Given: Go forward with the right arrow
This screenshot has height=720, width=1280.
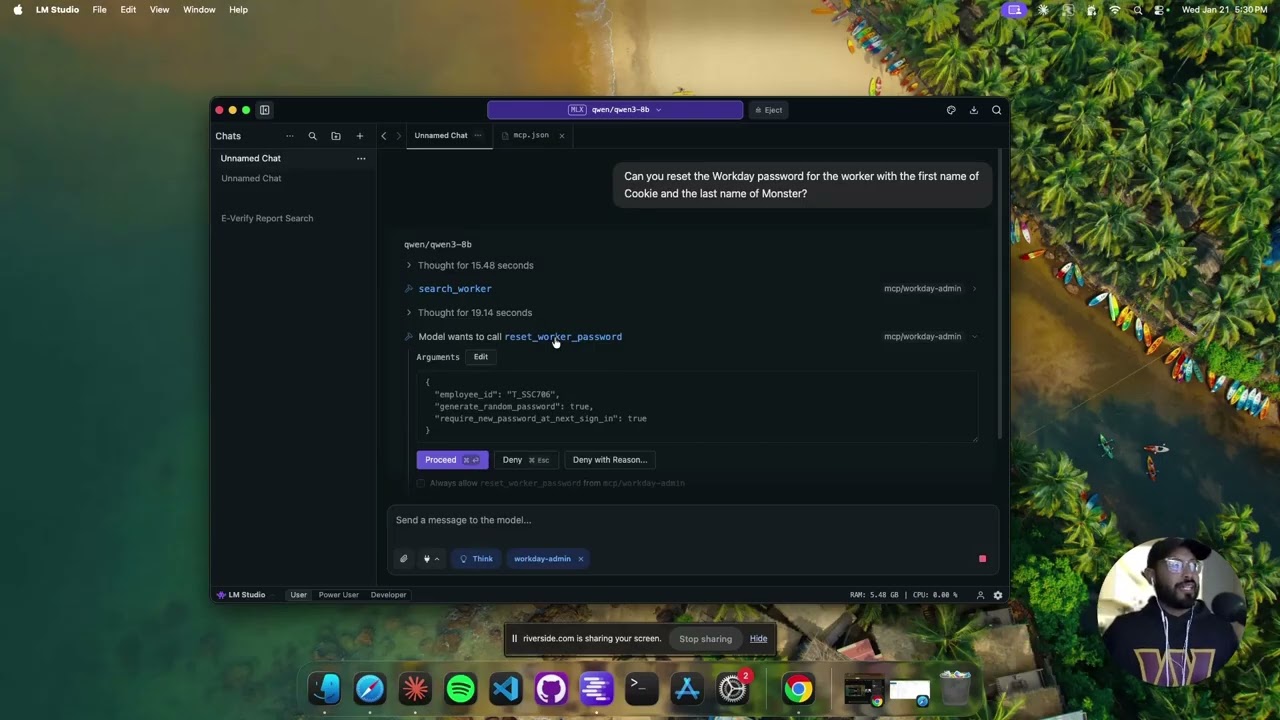Looking at the screenshot, I should pos(398,136).
